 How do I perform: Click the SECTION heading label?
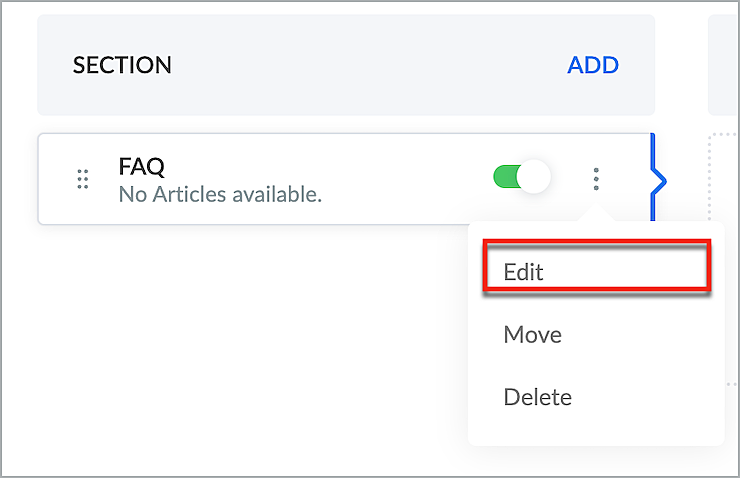pos(122,66)
